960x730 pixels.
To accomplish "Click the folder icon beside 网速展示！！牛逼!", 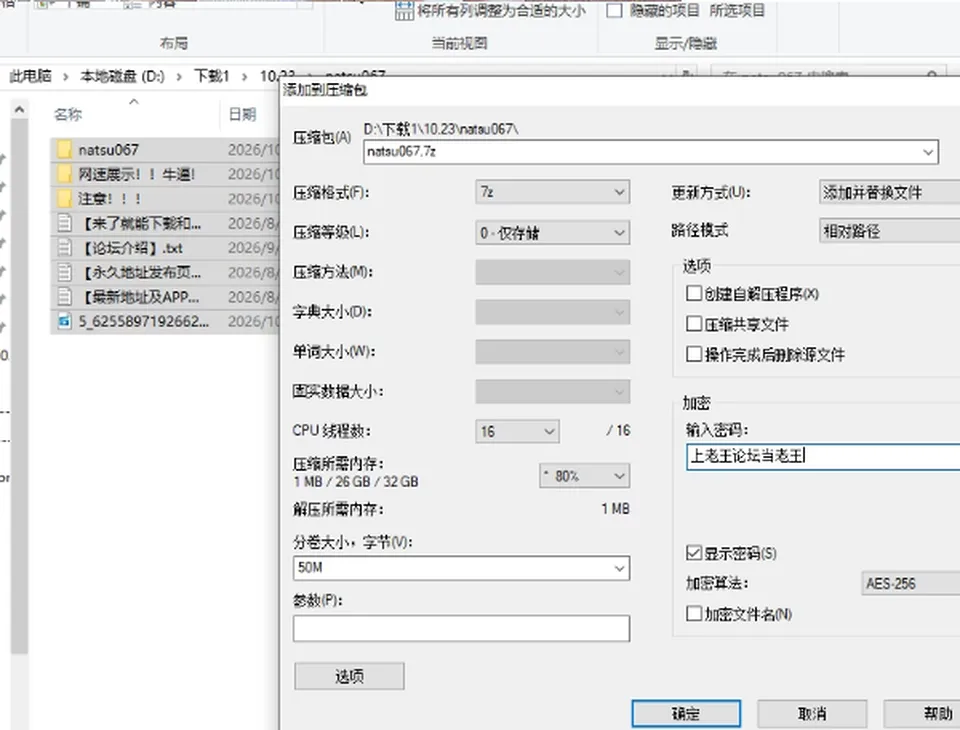I will 64,174.
